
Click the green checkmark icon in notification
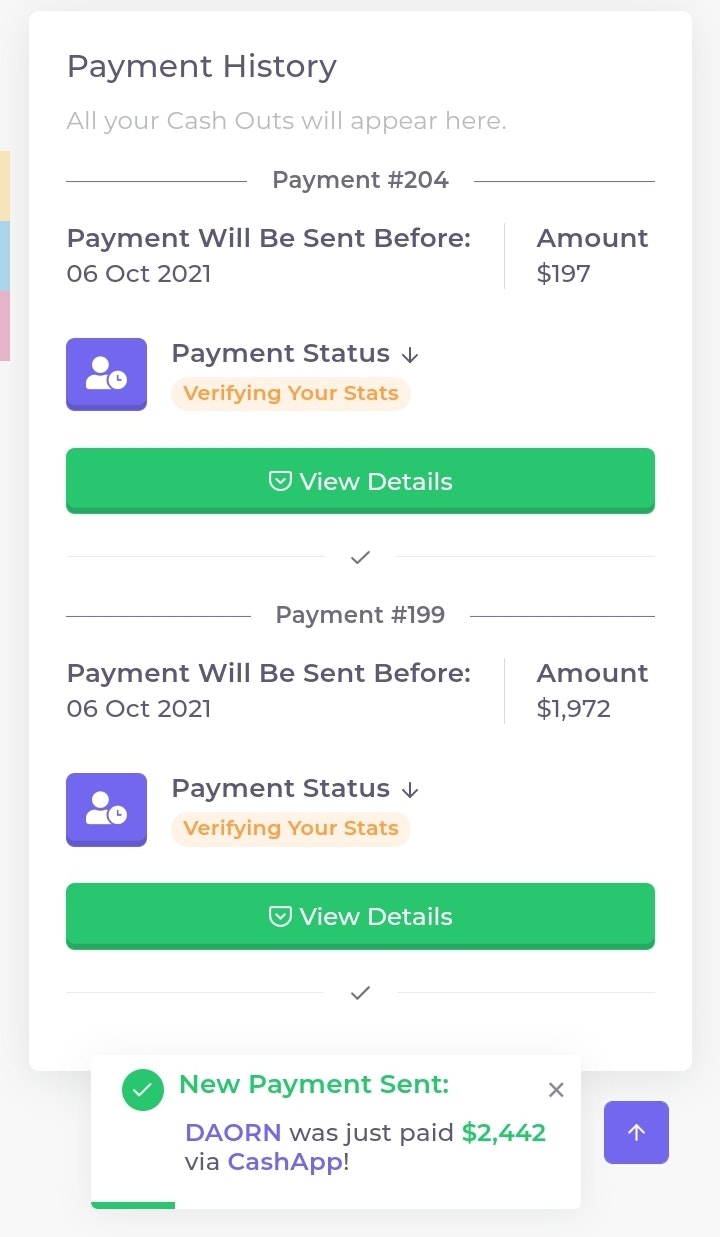[143, 1090]
